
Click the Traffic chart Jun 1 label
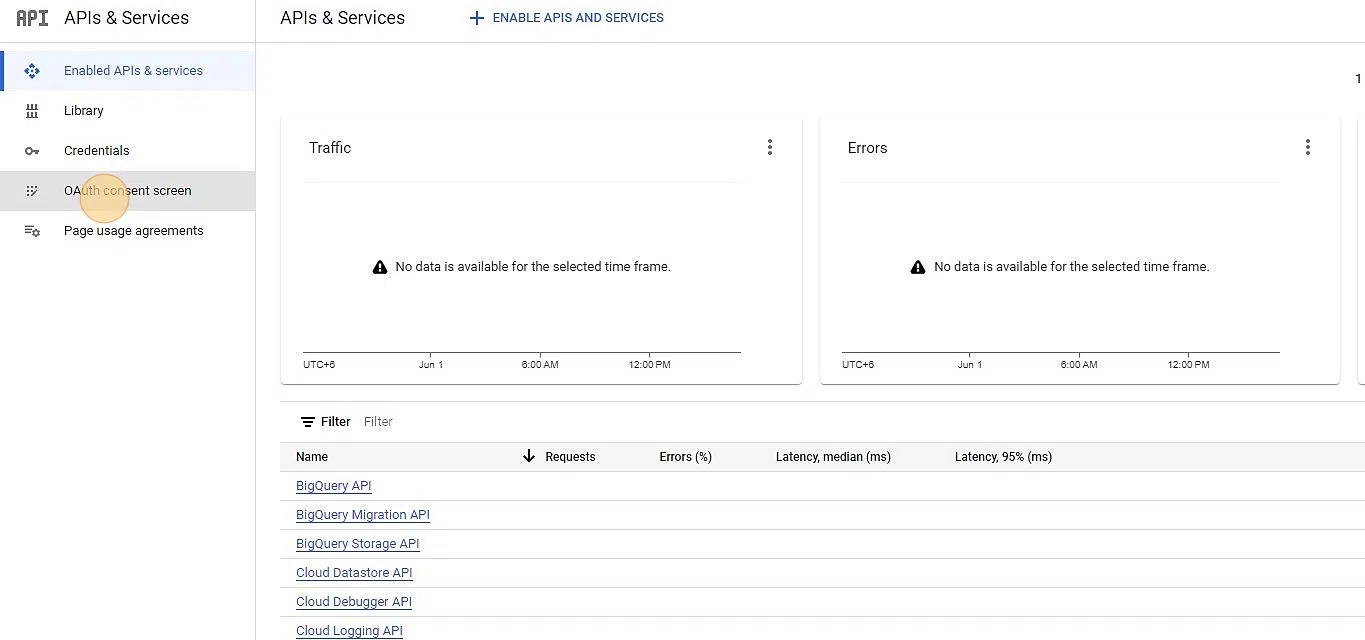point(431,365)
